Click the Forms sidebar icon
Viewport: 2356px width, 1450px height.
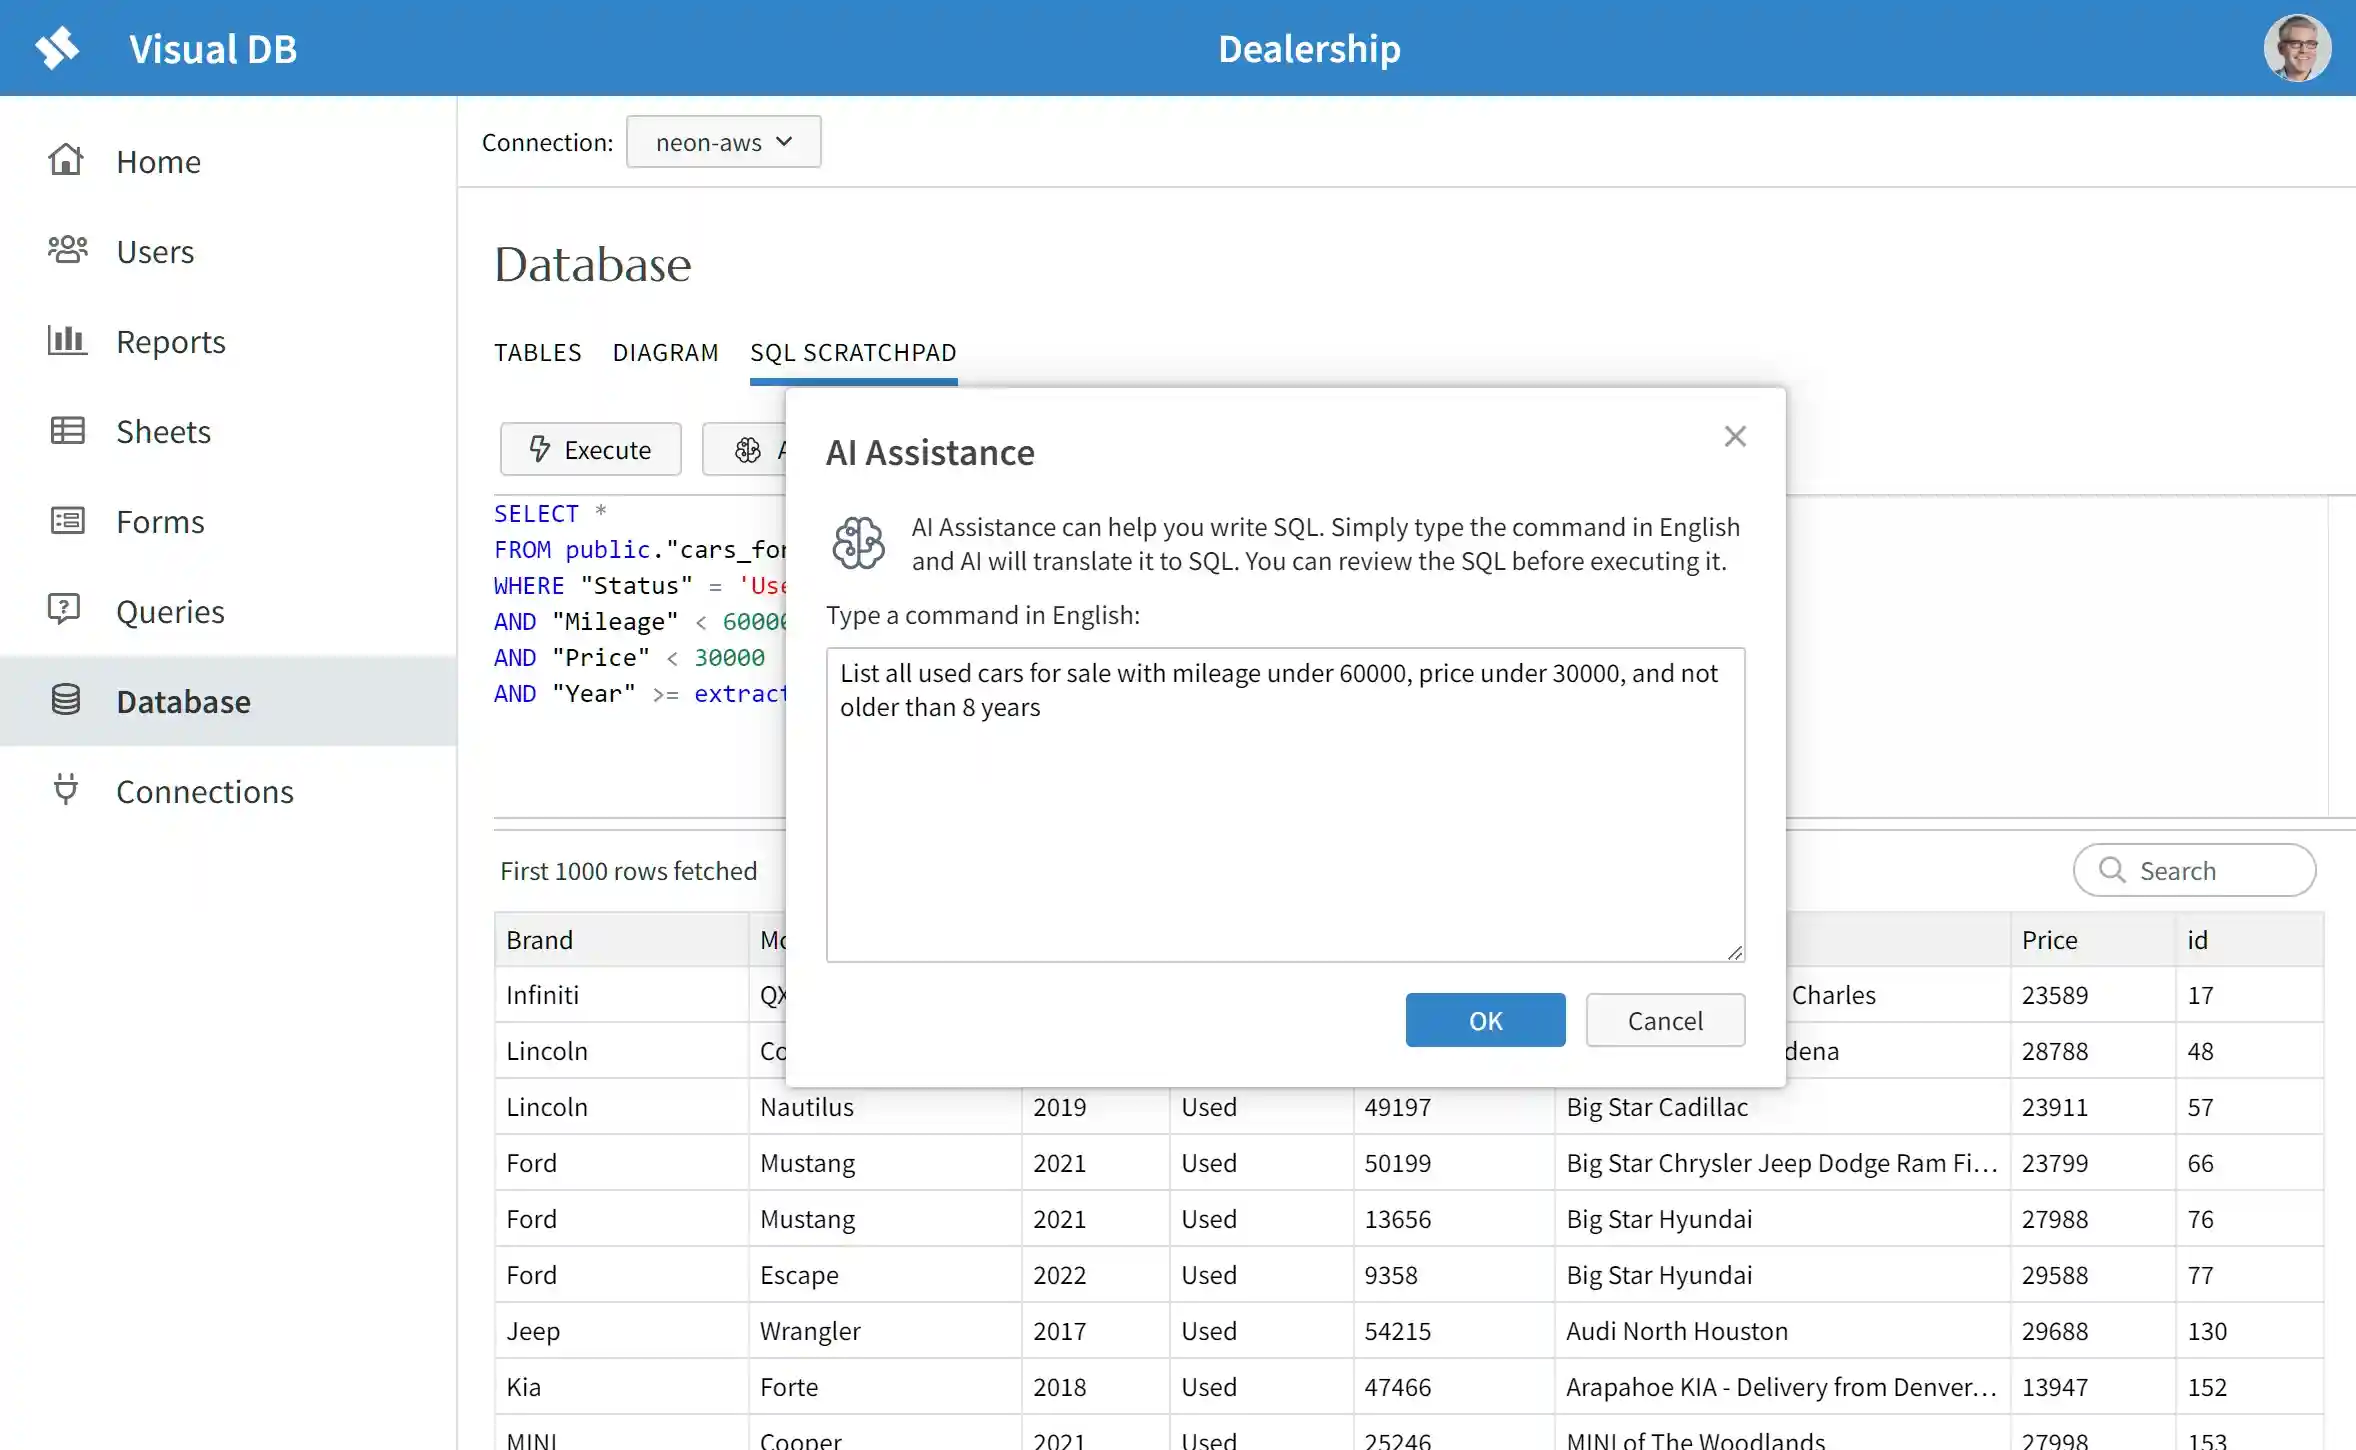coord(67,521)
